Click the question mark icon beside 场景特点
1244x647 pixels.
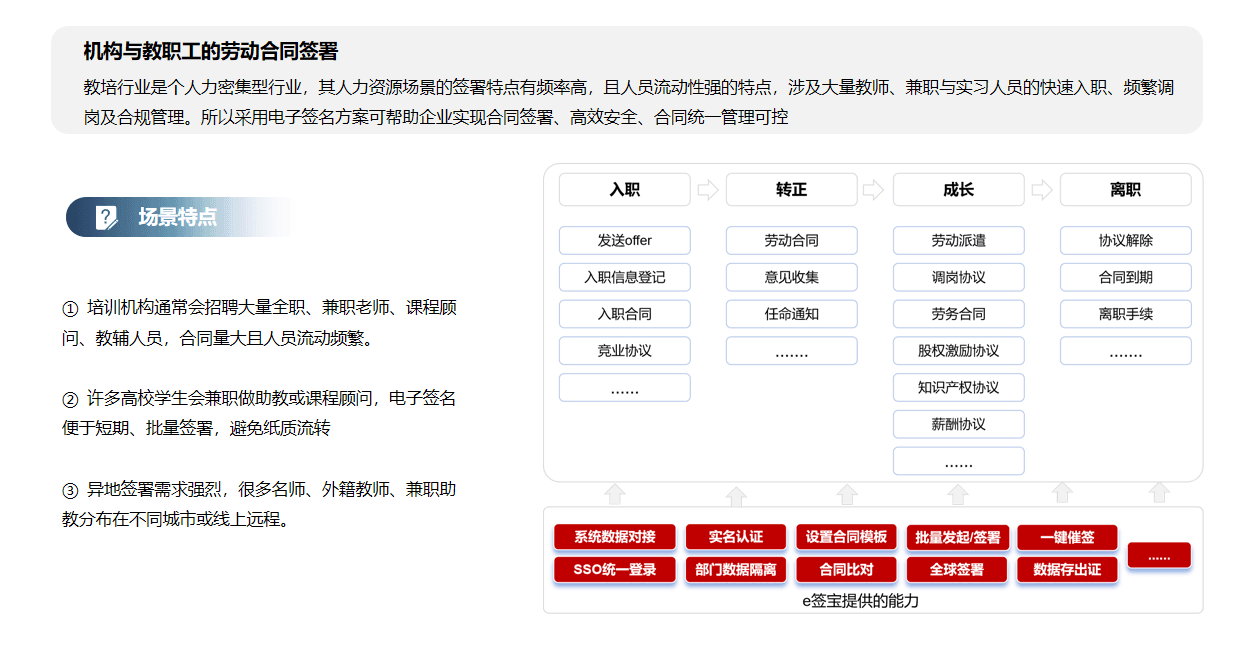pos(107,217)
